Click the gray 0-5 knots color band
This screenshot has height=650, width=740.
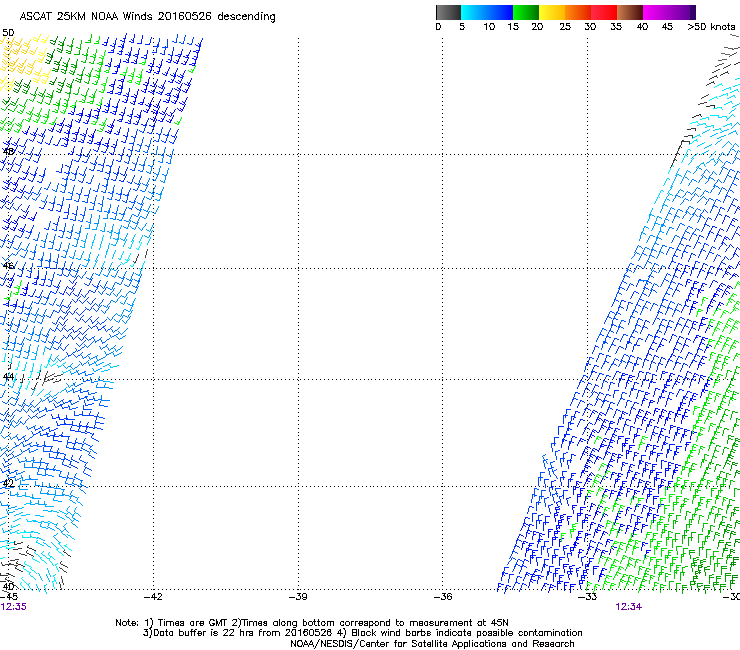[x=448, y=12]
